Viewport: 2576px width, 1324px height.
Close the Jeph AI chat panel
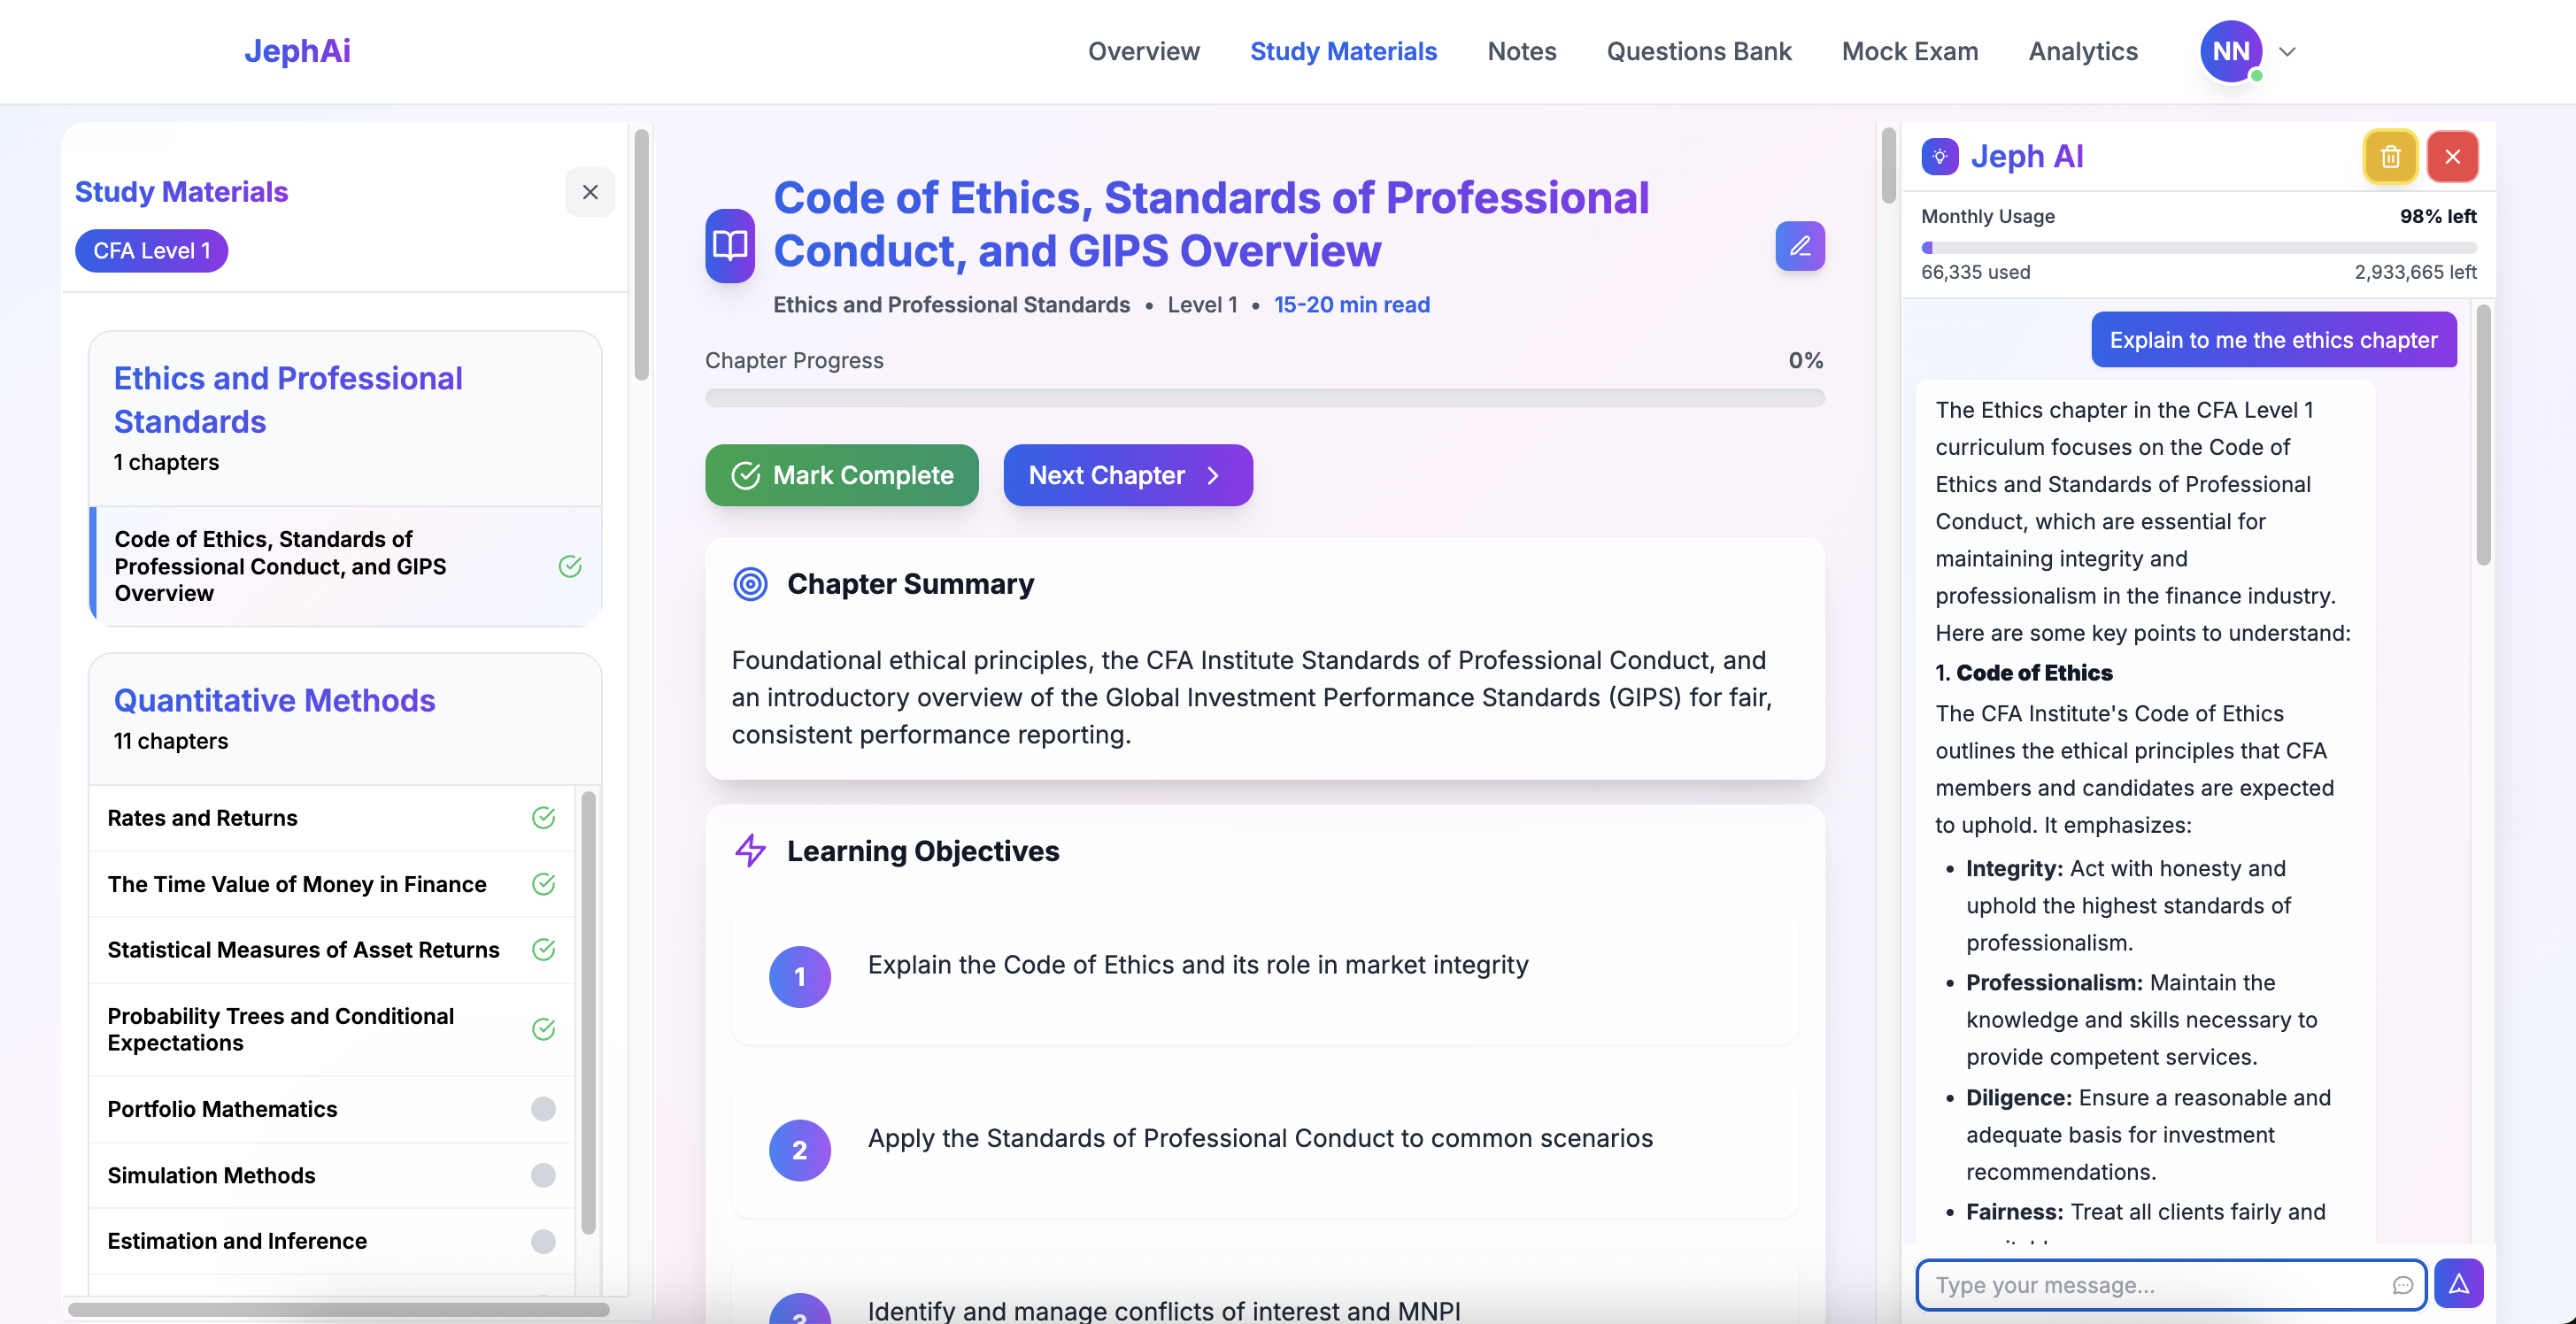coord(2452,157)
